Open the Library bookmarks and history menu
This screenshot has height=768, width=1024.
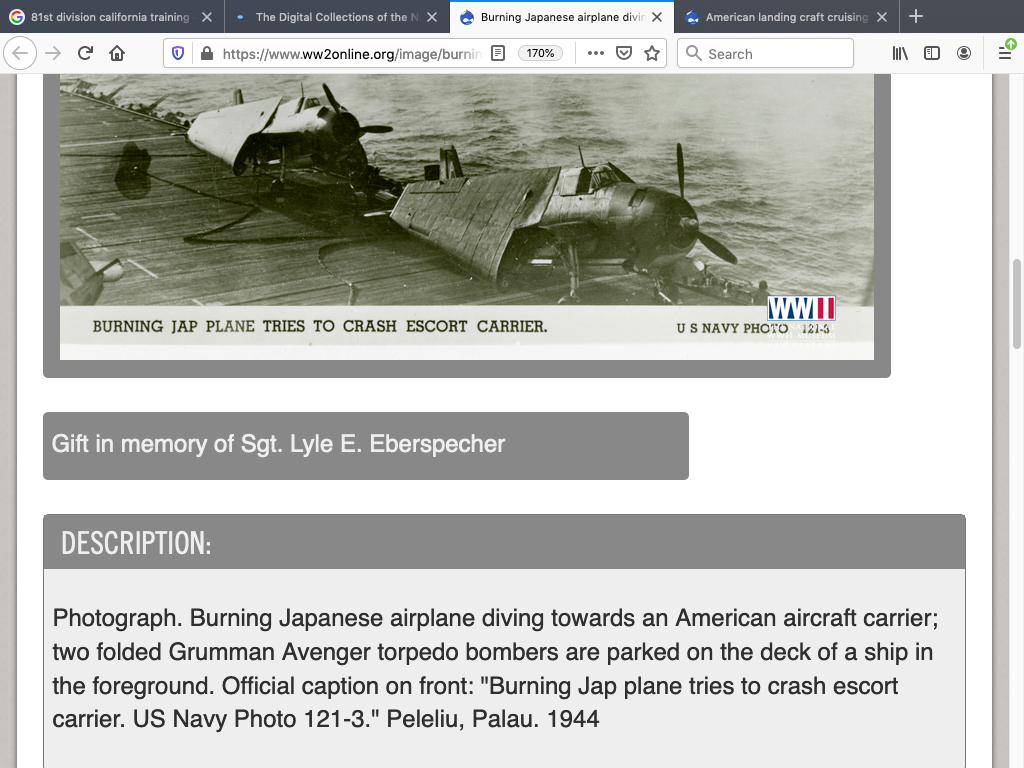900,54
